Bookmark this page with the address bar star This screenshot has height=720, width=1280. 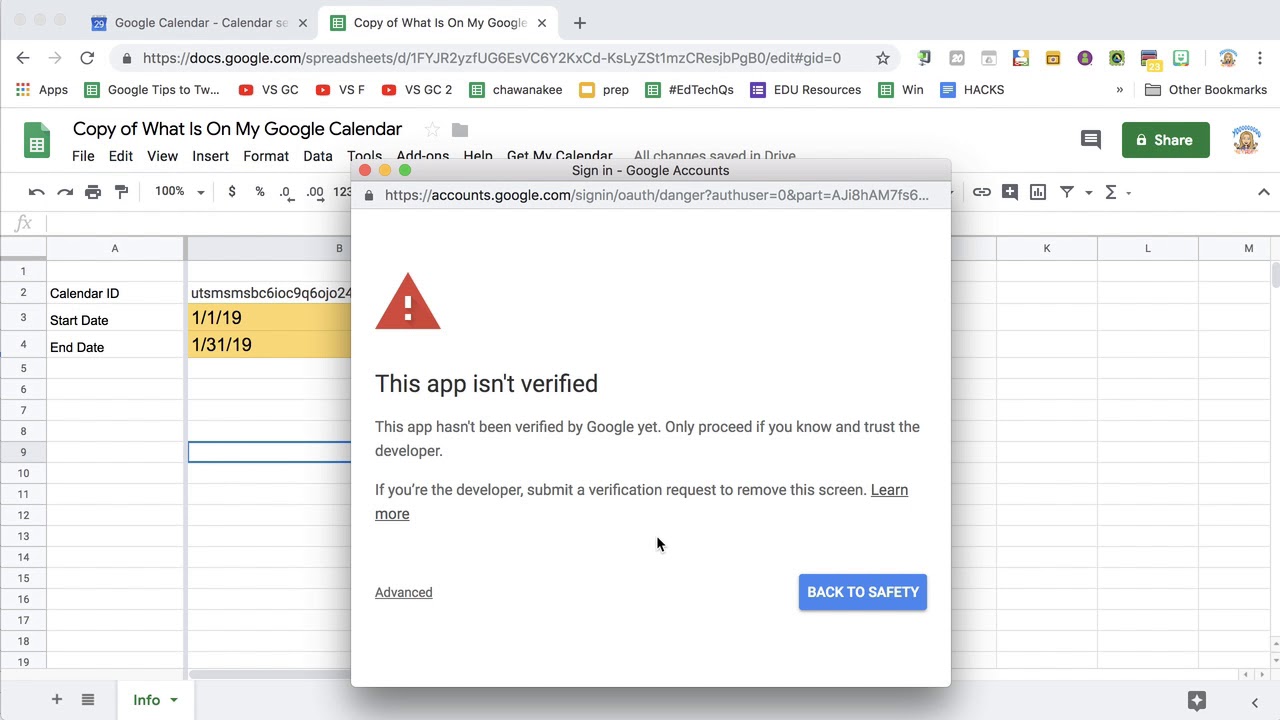coord(883,58)
